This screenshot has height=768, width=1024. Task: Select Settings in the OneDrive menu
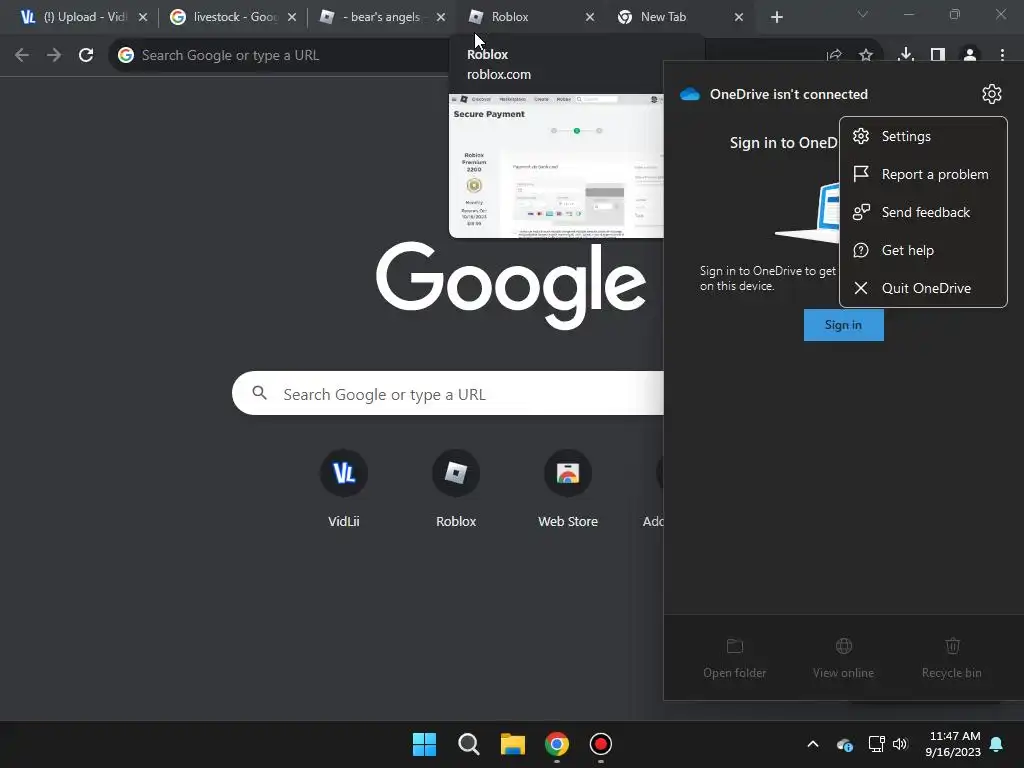click(x=923, y=136)
